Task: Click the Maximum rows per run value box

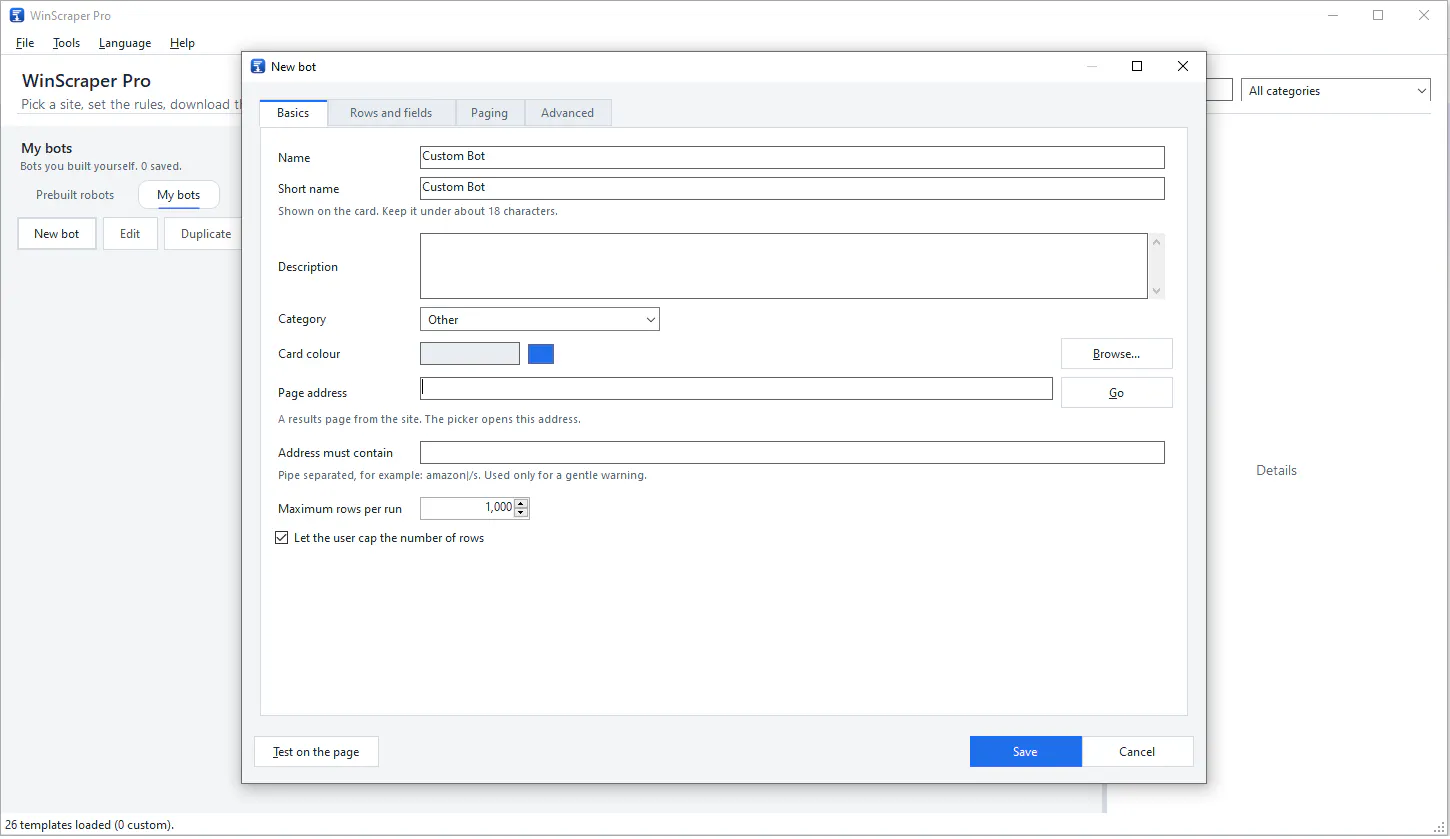Action: (x=467, y=508)
